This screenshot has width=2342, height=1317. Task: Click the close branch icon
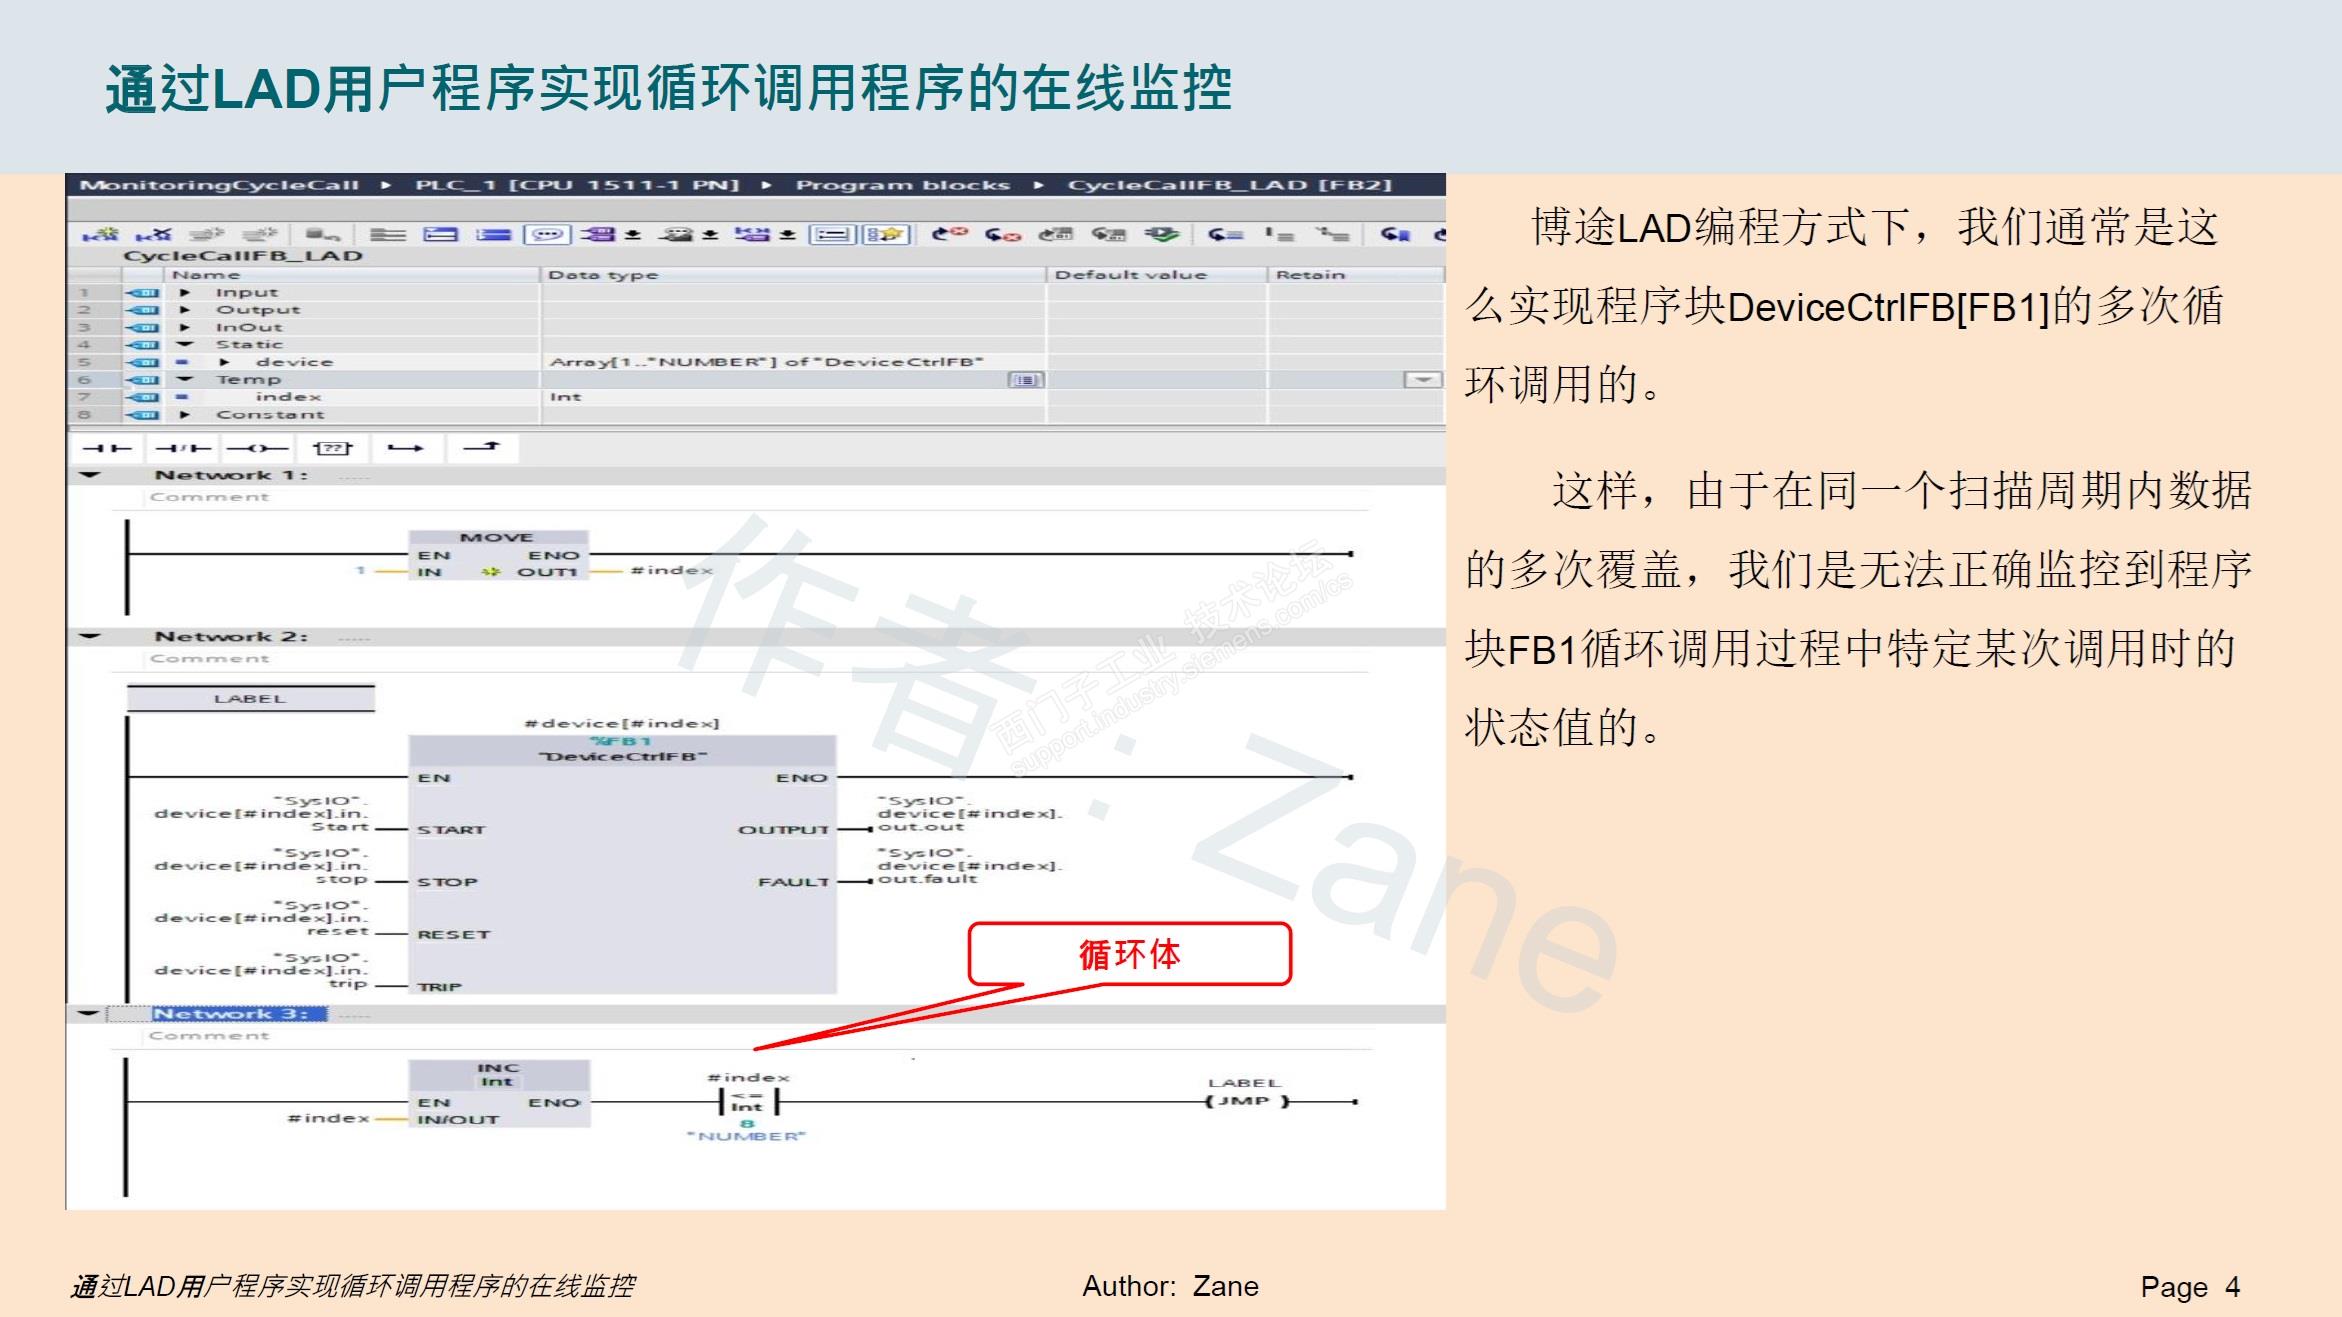[482, 447]
